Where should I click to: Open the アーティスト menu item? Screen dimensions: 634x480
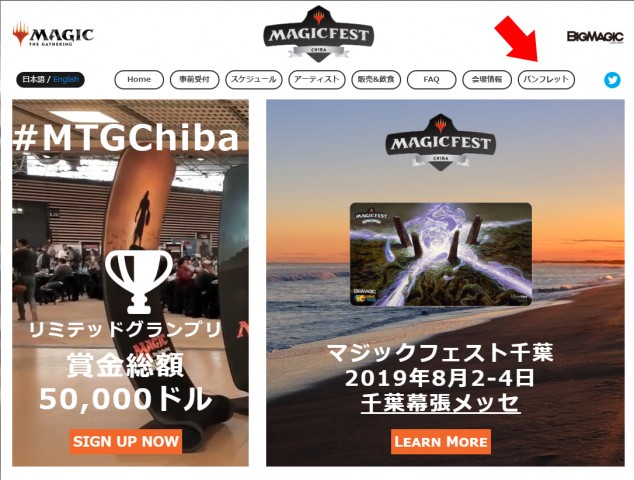click(317, 80)
